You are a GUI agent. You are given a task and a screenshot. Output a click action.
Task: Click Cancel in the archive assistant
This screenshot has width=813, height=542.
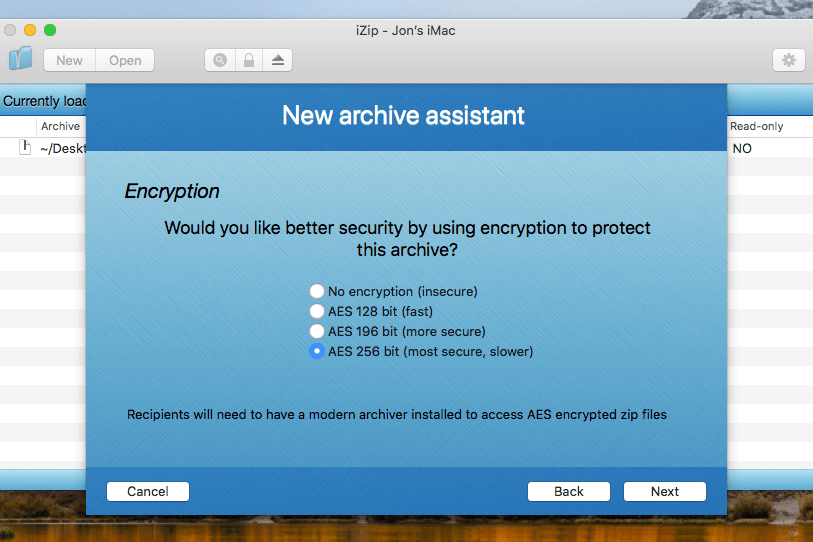tap(148, 491)
